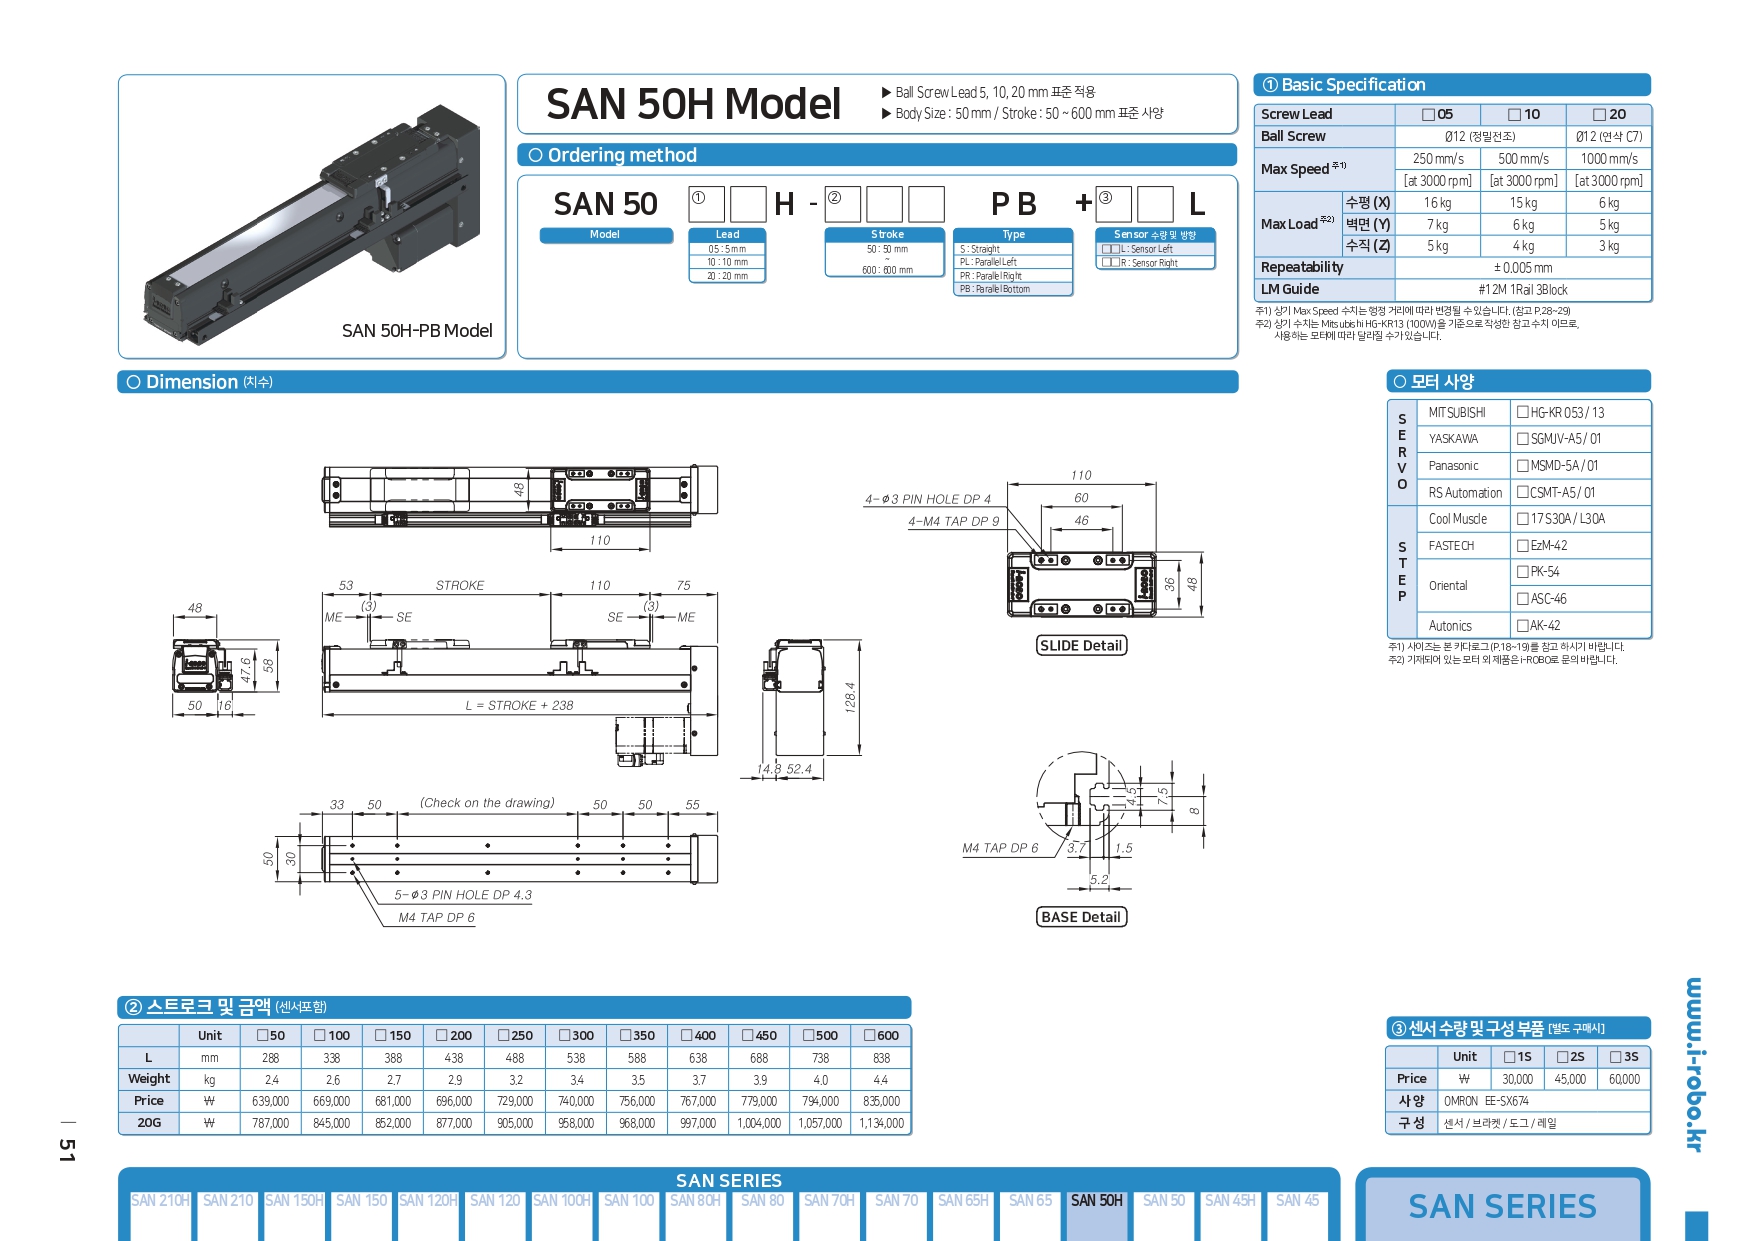Select the 2S sensor quantity checkbox
This screenshot has width=1754, height=1241.
tap(1563, 1057)
